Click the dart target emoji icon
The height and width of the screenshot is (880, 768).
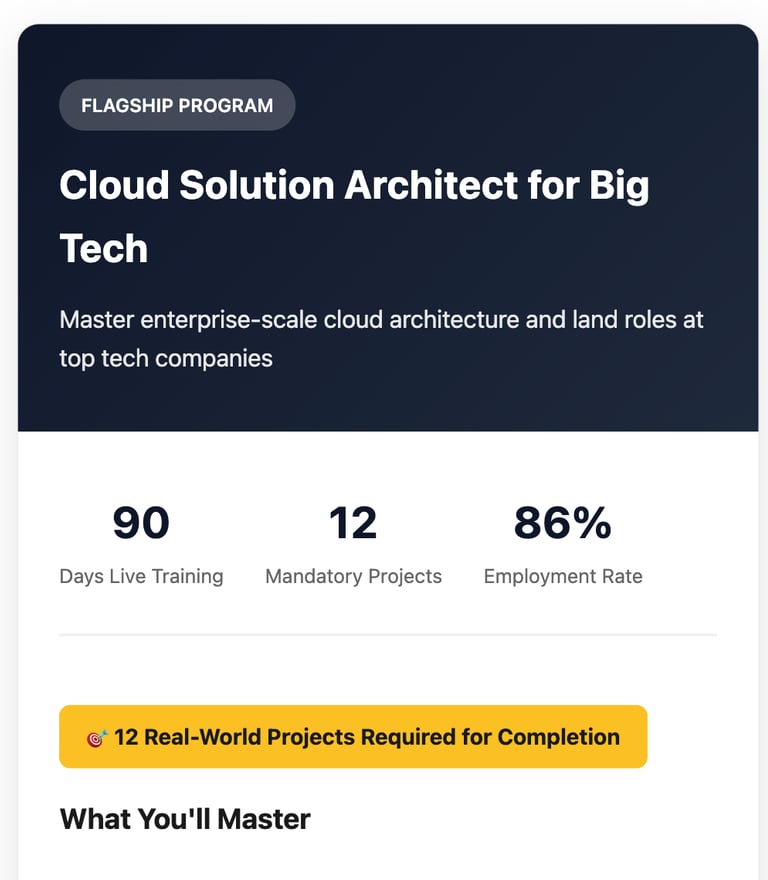click(x=97, y=738)
